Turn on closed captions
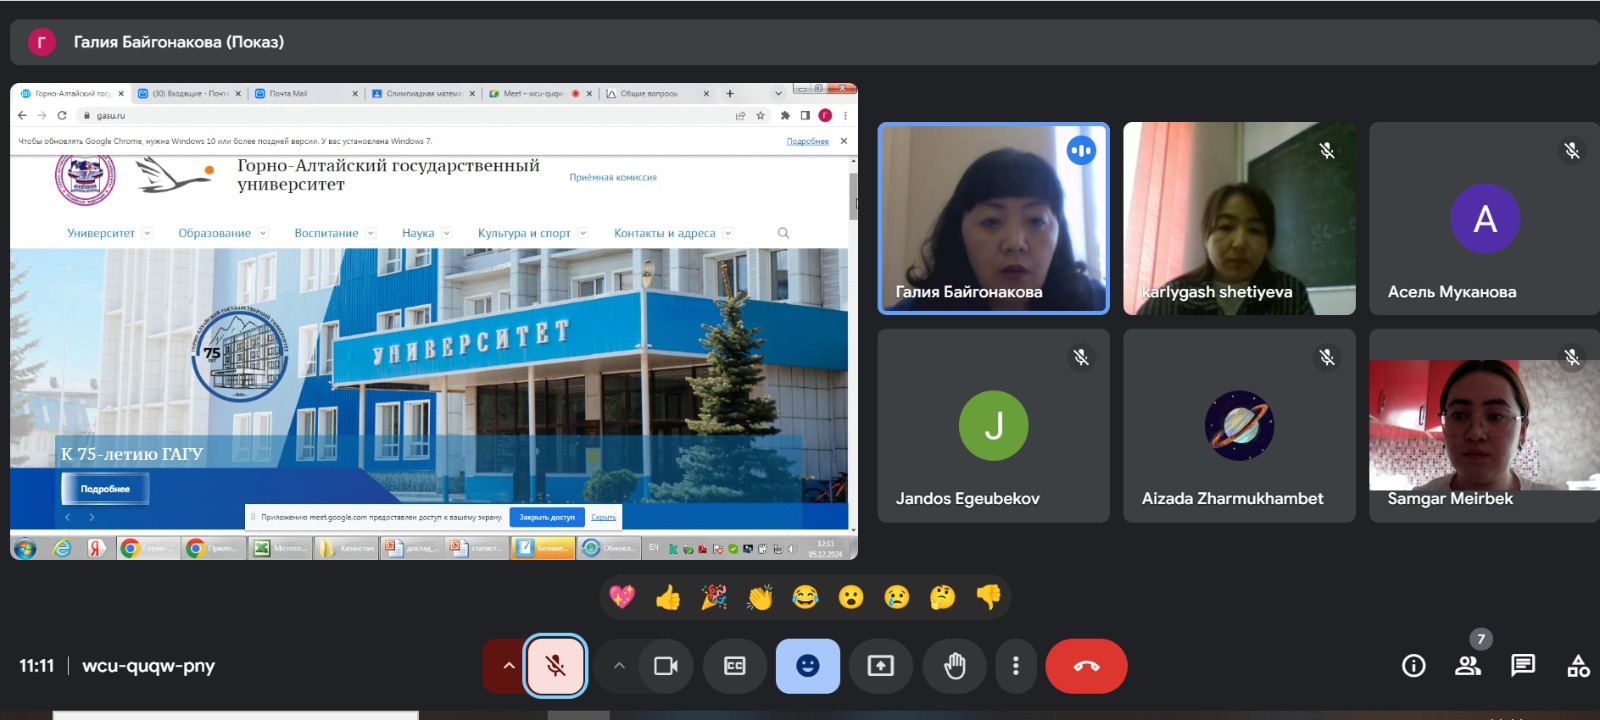The image size is (1600, 720). pos(734,666)
